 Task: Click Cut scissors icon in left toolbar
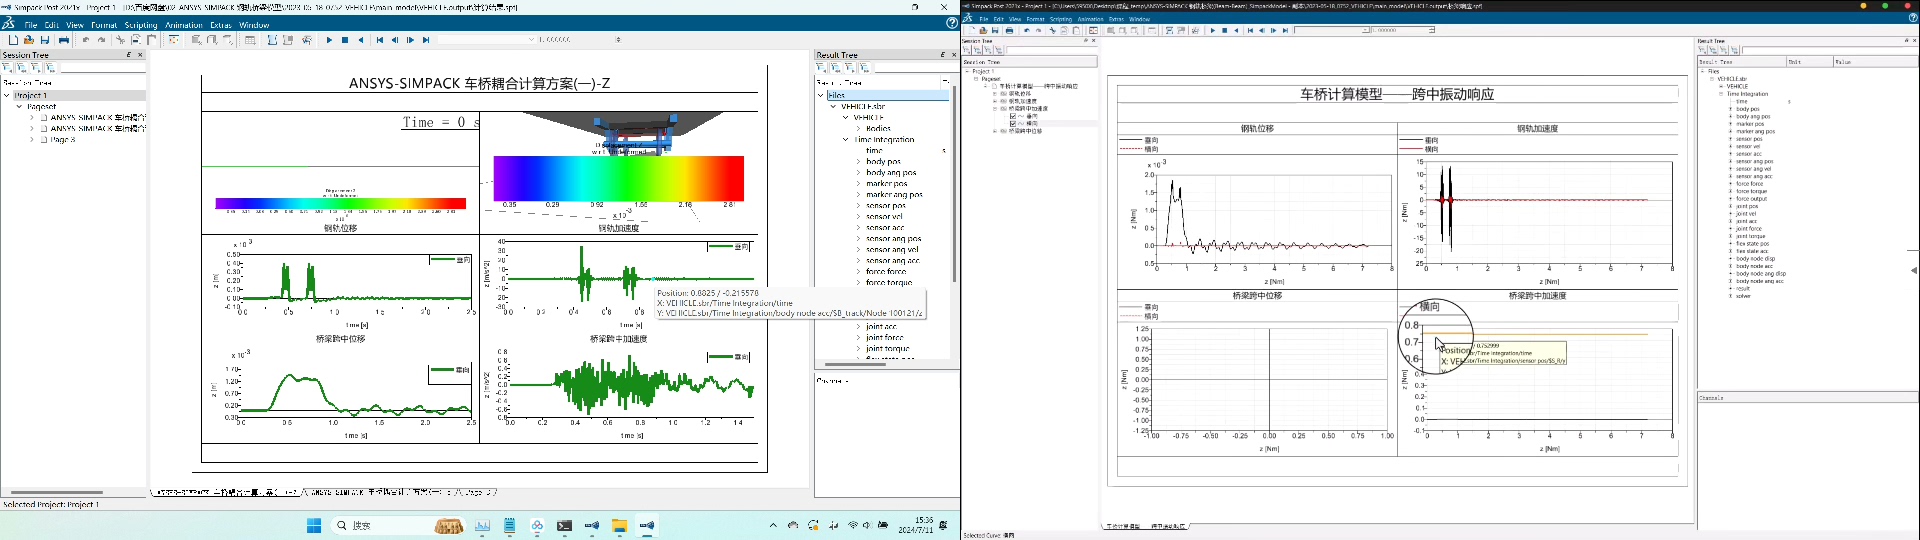120,40
